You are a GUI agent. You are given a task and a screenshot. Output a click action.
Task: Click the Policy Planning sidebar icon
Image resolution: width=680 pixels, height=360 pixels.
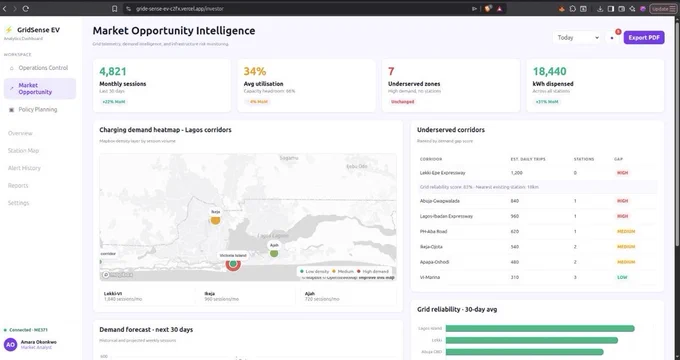12,110
